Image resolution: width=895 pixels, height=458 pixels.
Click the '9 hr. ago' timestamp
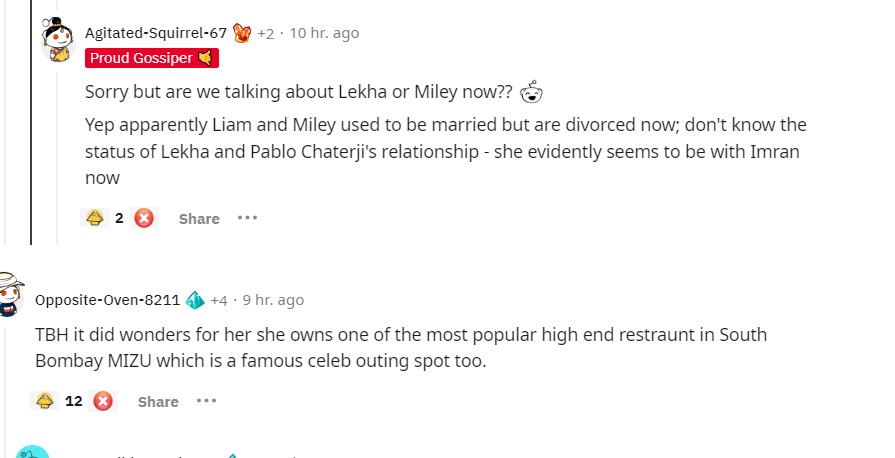click(x=273, y=300)
